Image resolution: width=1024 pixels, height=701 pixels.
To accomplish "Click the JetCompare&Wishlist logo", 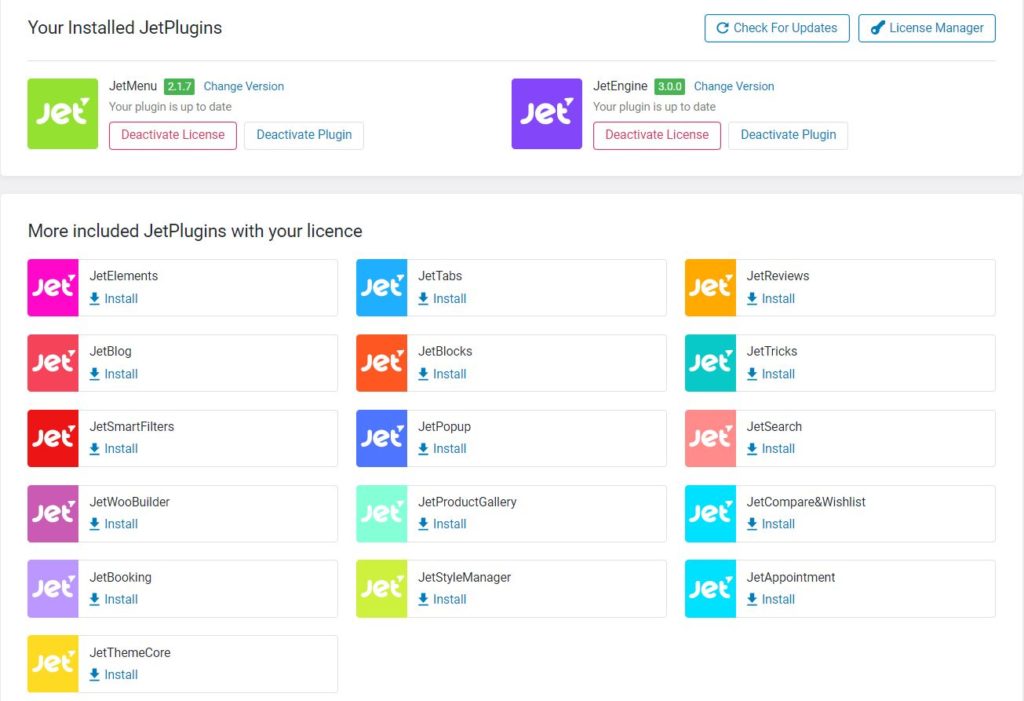I will pos(711,514).
